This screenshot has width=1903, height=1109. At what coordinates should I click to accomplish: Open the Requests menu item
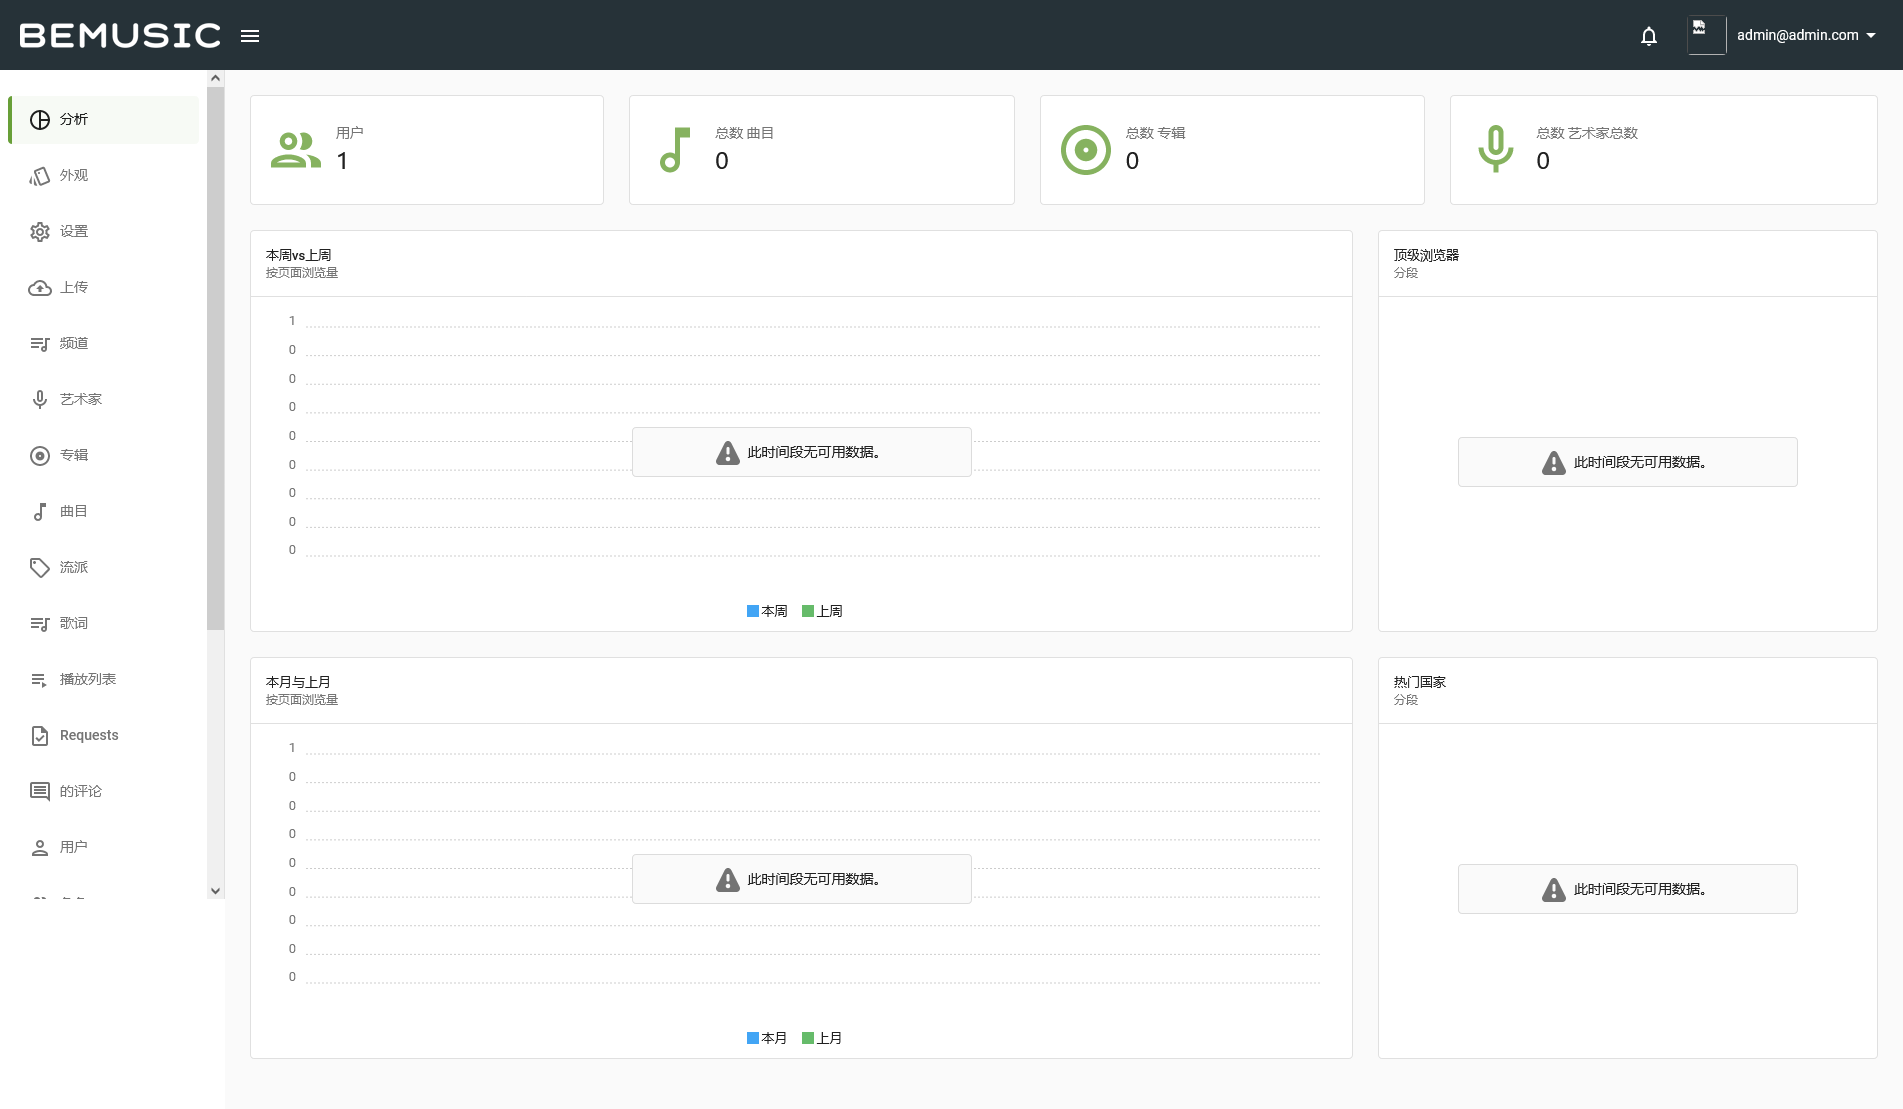point(89,736)
